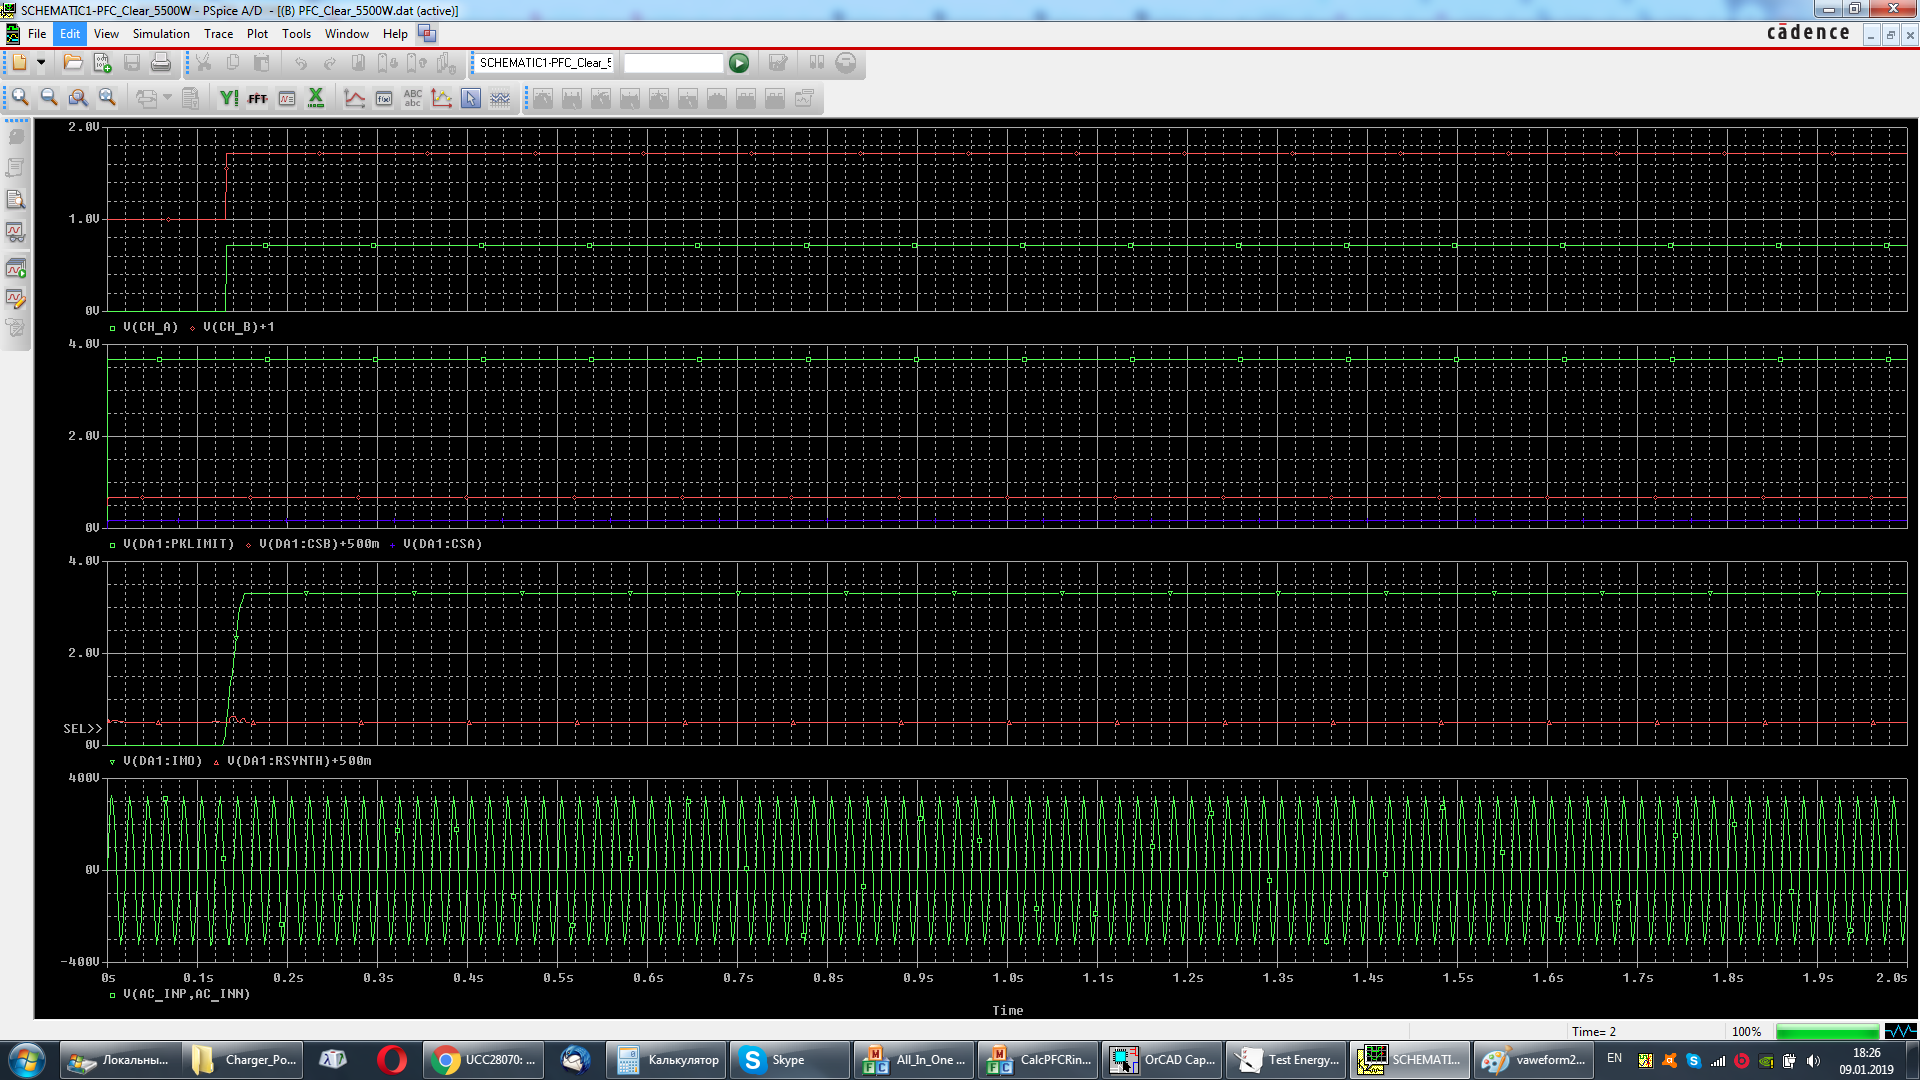
Task: Click the Append file icon
Action: tap(102, 63)
